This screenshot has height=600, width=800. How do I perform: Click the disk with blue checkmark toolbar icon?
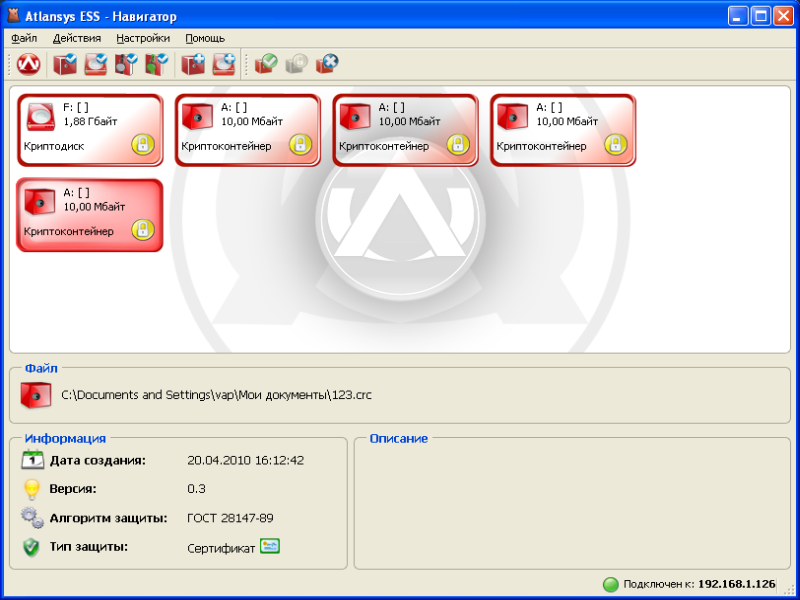click(95, 64)
